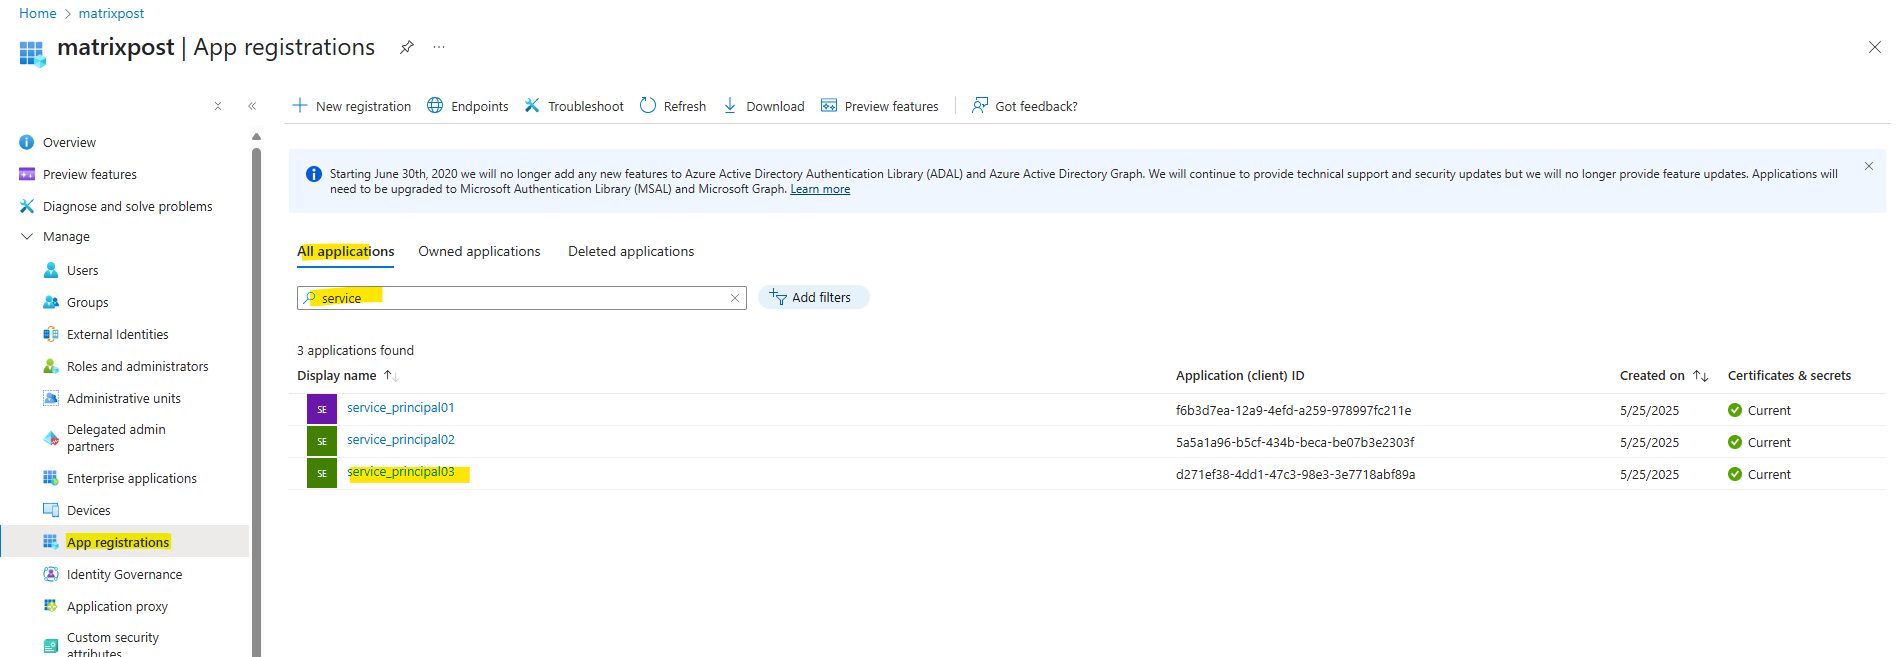Click the Add filters button
Image resolution: width=1899 pixels, height=657 pixels.
[813, 298]
